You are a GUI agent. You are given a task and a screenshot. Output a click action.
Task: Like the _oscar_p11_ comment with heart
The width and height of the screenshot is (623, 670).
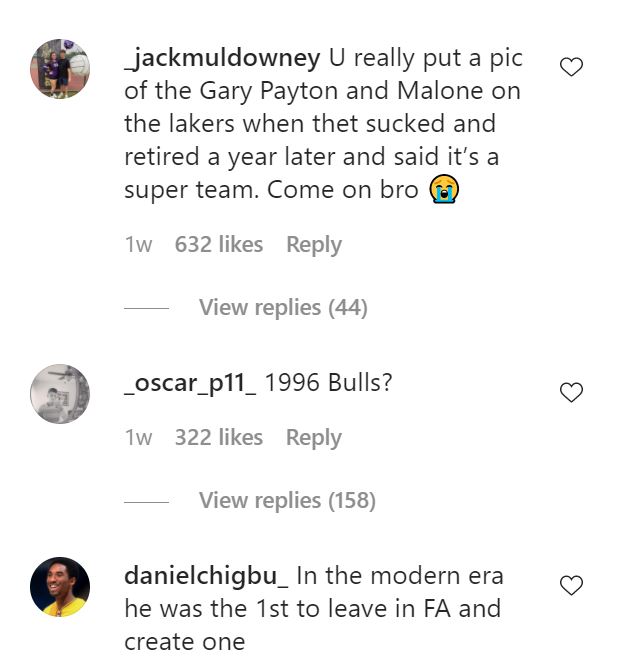tap(571, 393)
